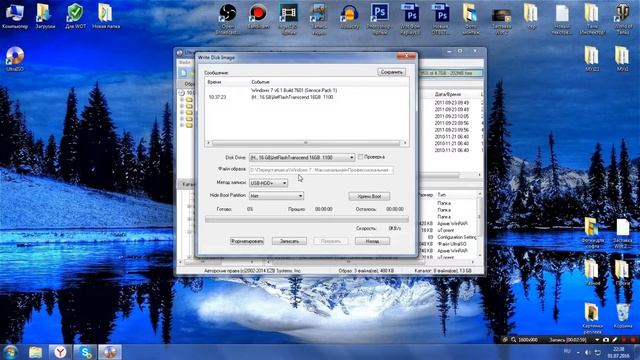640x360 pixels.
Task: Click the RU language indicator in tray
Action: (x=567, y=351)
